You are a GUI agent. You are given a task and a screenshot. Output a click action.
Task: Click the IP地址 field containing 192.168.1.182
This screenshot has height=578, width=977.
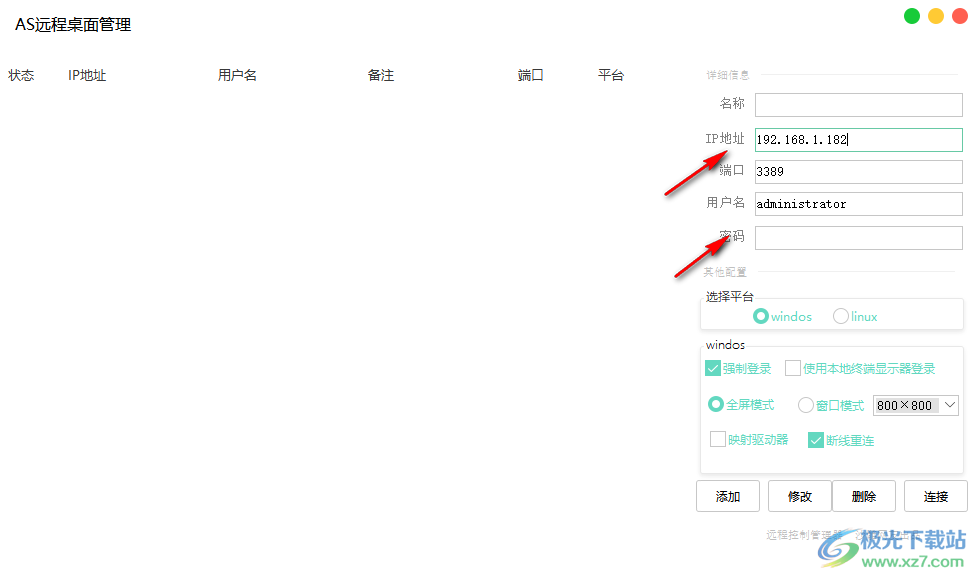click(x=859, y=140)
